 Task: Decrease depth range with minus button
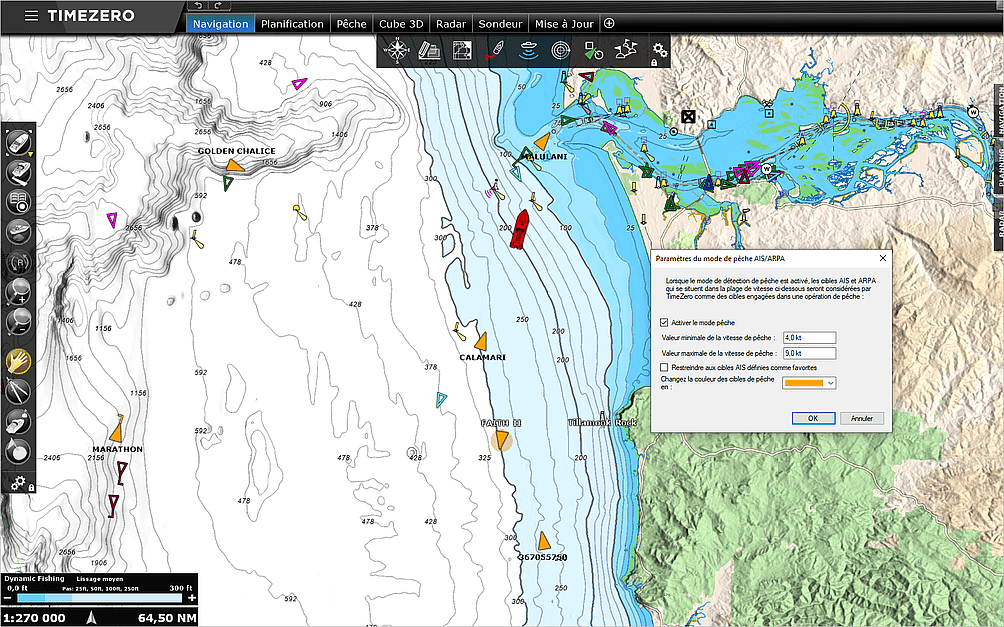coord(8,598)
